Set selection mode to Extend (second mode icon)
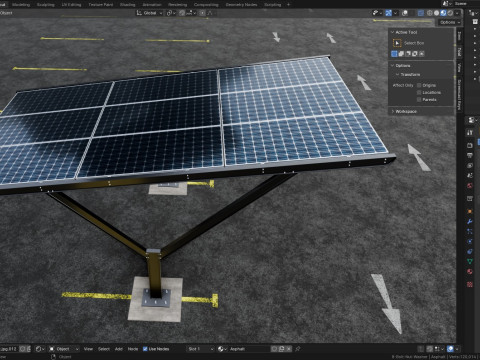This screenshot has width=480, height=360. click(401, 54)
